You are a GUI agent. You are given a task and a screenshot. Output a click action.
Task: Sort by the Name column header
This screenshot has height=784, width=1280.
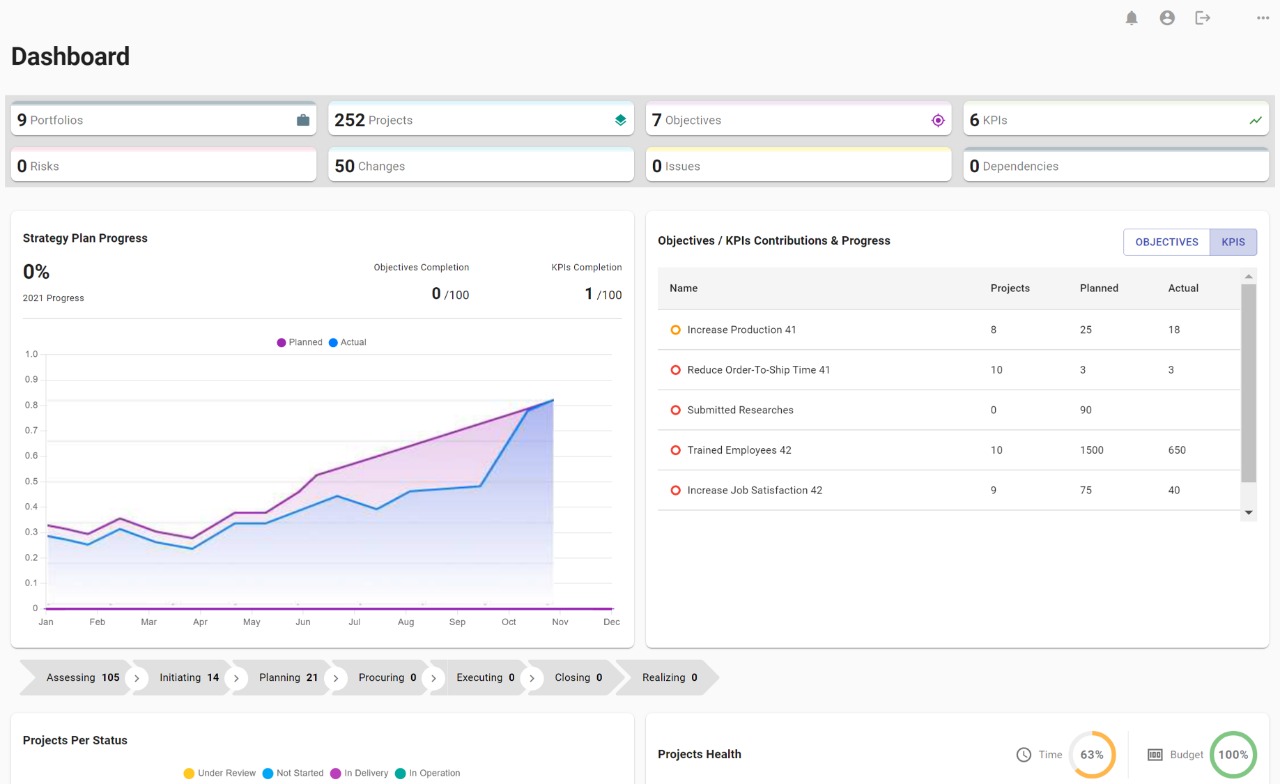[684, 288]
